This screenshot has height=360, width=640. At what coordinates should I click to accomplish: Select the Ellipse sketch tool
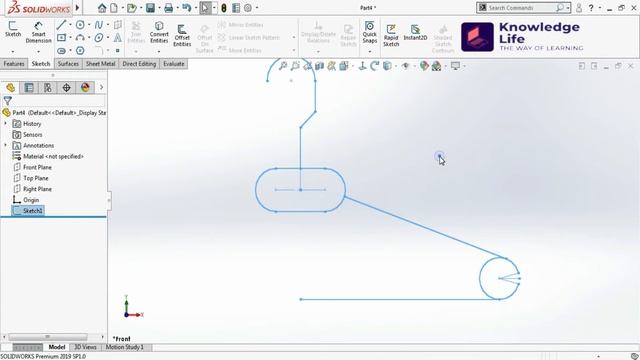point(99,38)
